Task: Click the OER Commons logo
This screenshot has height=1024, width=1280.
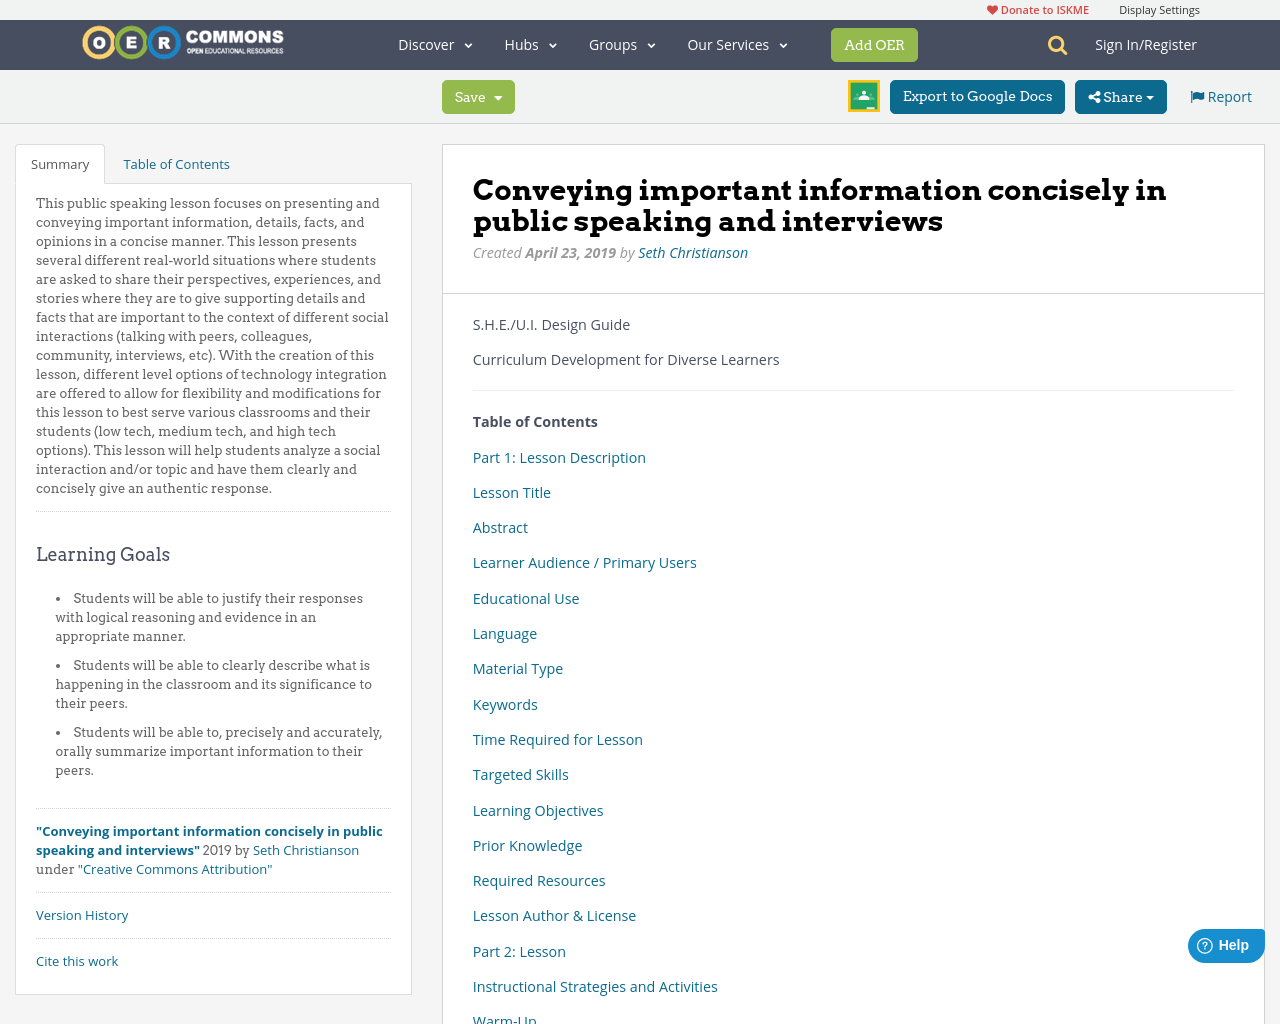Action: click(x=182, y=42)
